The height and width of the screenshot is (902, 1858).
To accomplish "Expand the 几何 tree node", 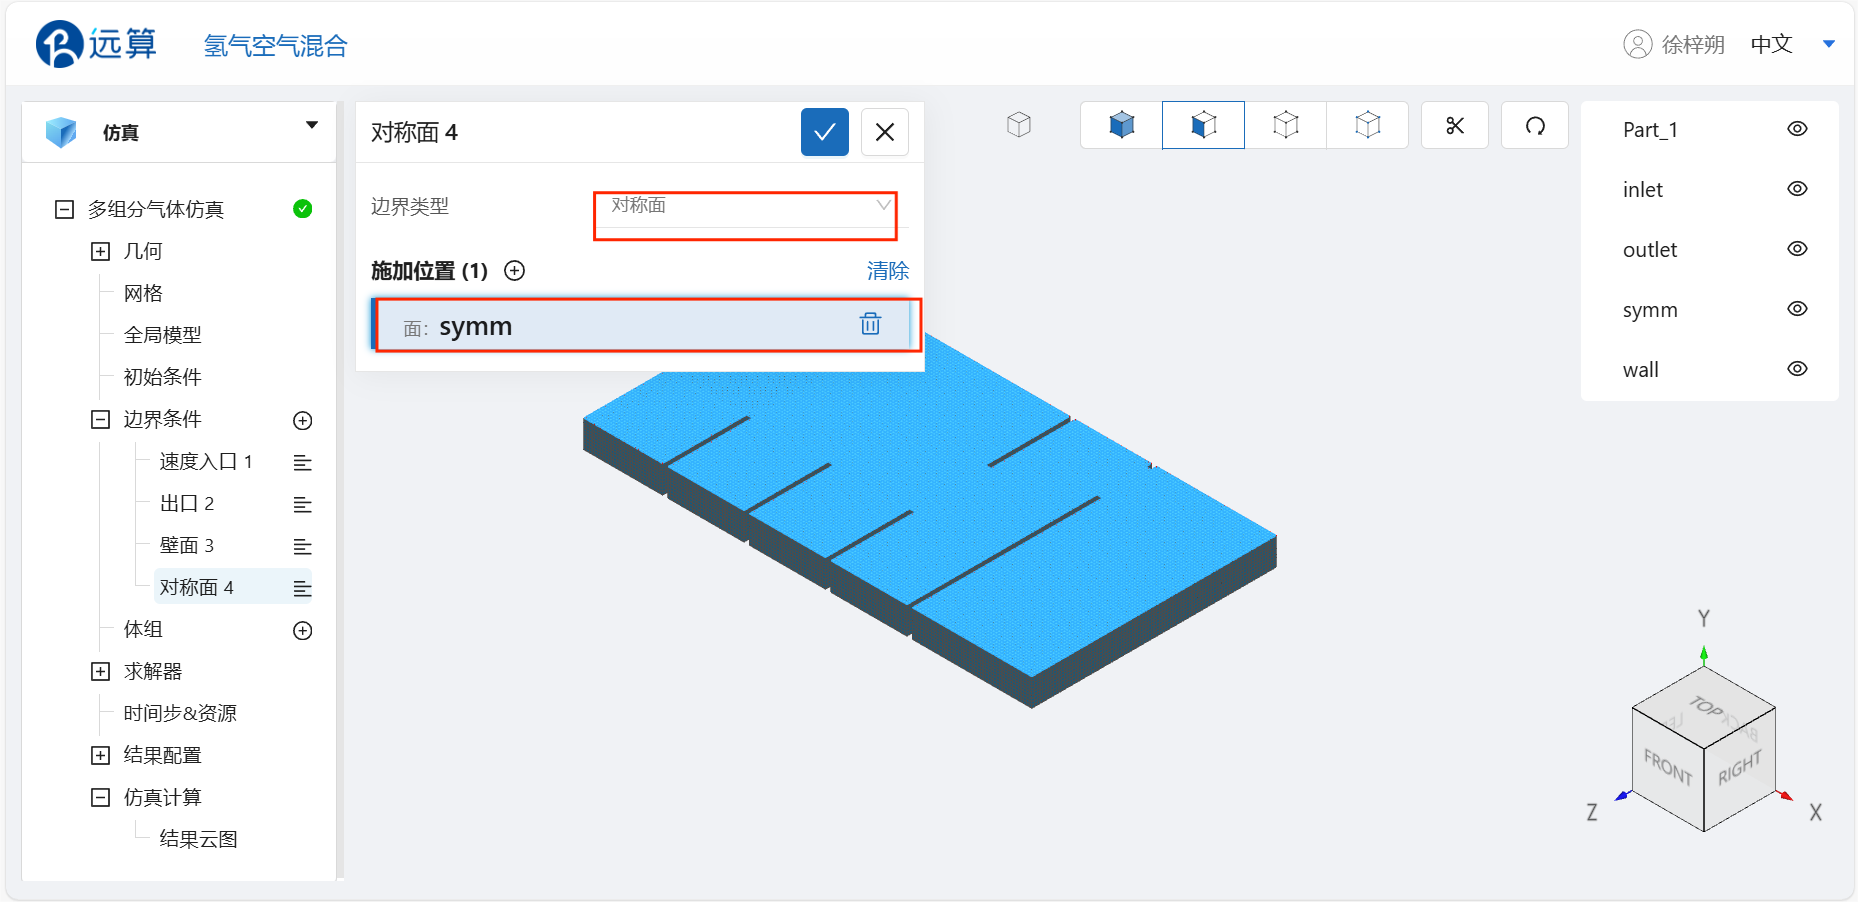I will click(101, 251).
